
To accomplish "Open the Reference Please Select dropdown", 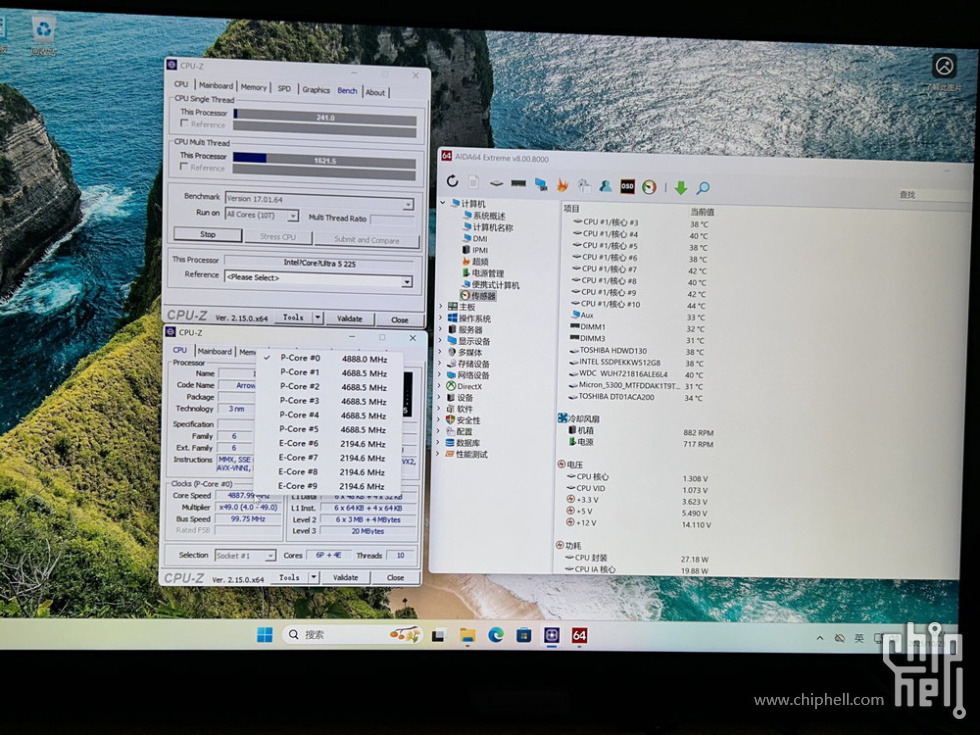I will point(407,283).
